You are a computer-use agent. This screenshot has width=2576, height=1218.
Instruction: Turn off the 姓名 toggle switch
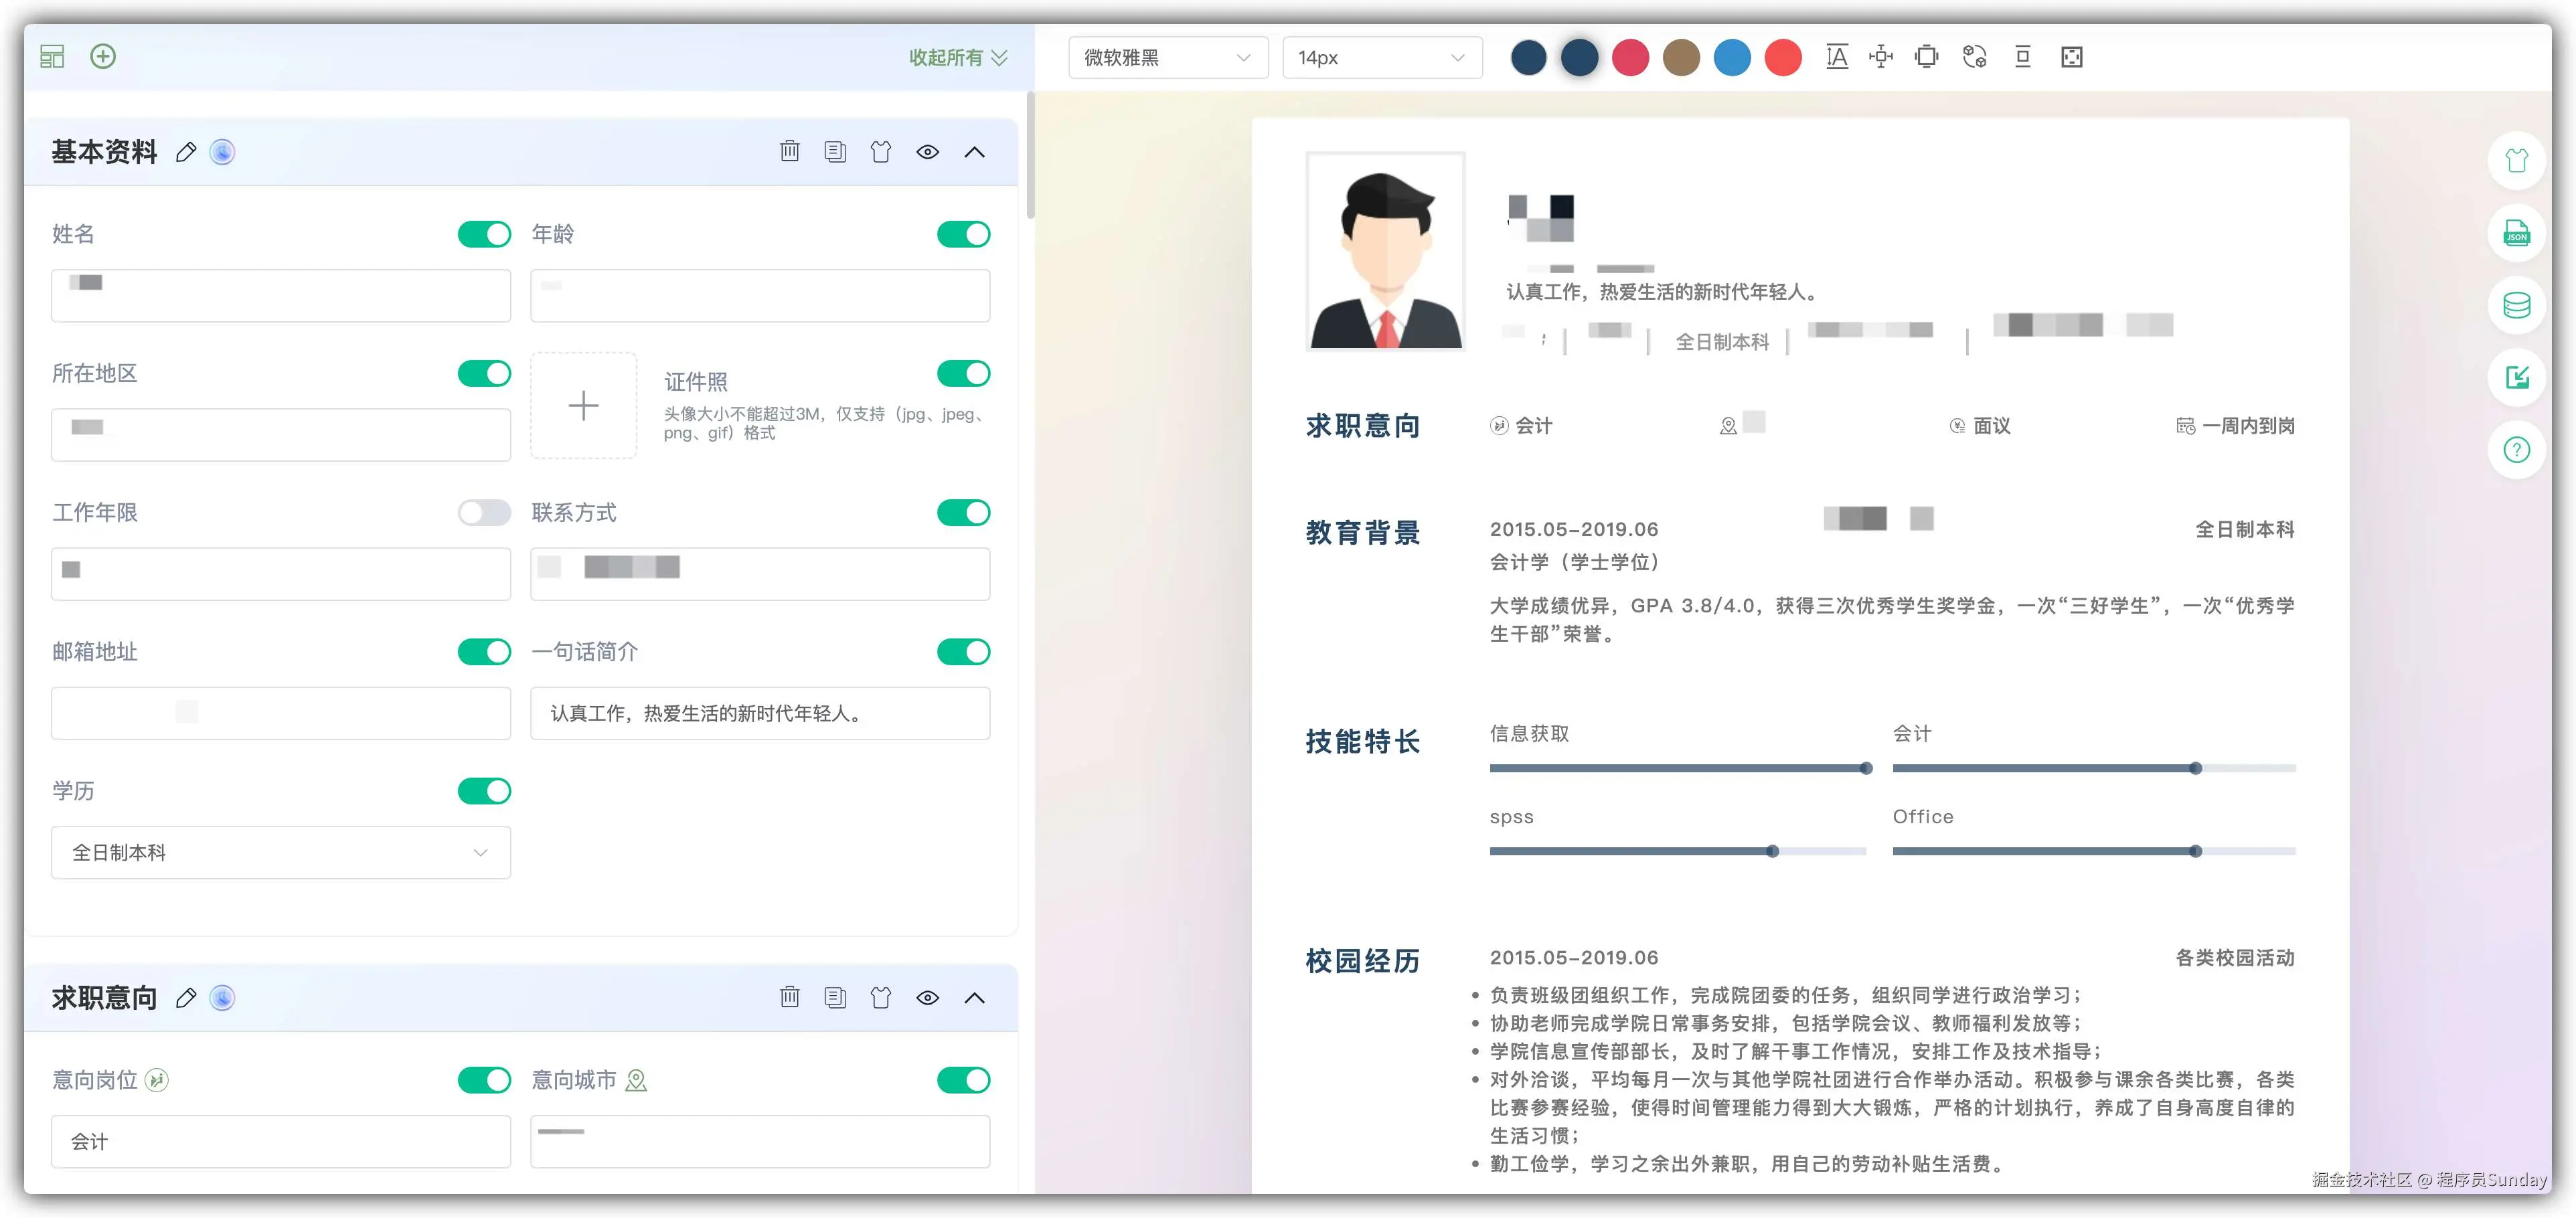484,234
